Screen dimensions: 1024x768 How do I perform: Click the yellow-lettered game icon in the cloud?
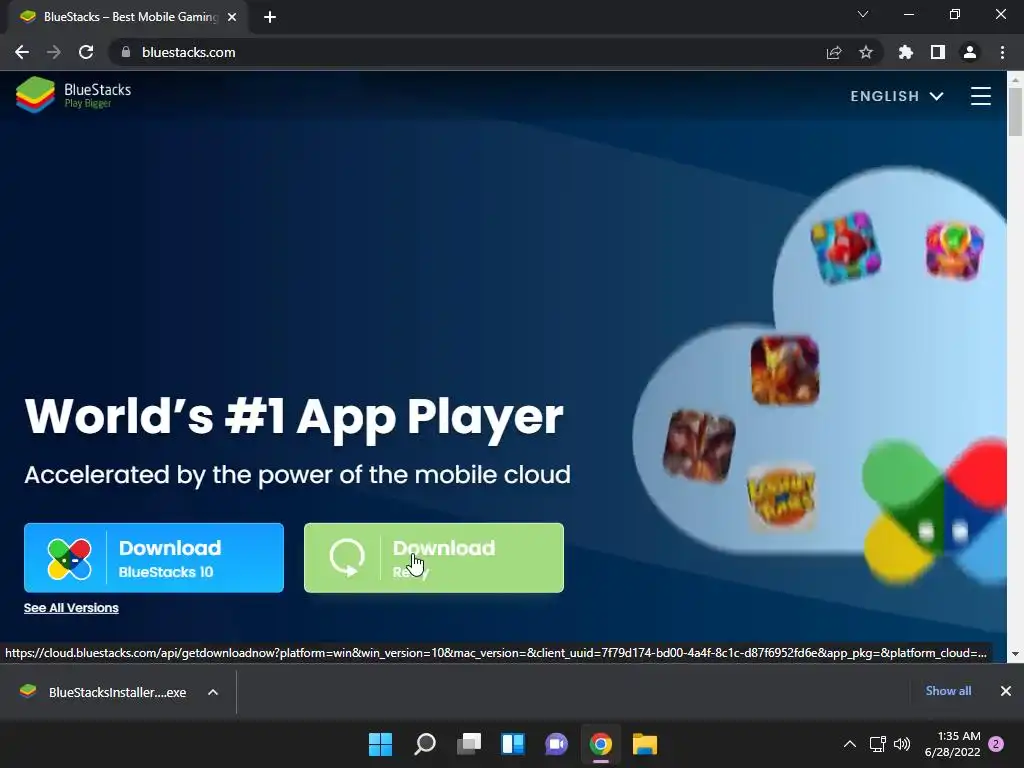tap(782, 497)
